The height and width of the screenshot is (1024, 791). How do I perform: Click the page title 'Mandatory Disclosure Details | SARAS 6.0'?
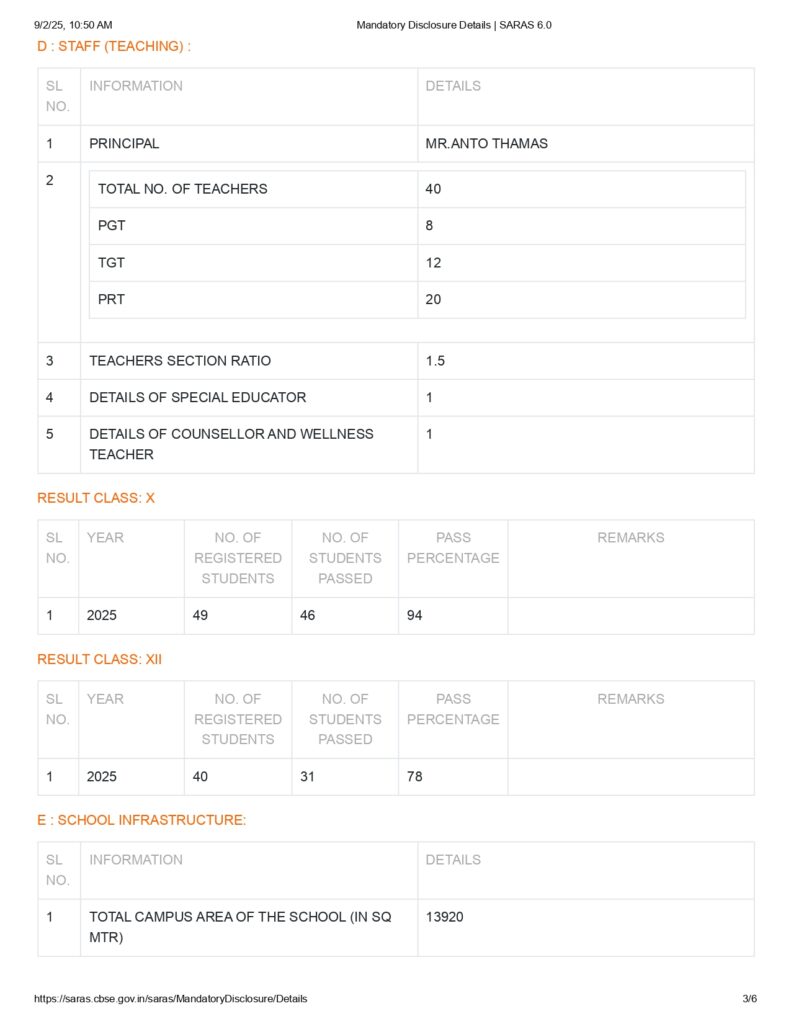[453, 25]
